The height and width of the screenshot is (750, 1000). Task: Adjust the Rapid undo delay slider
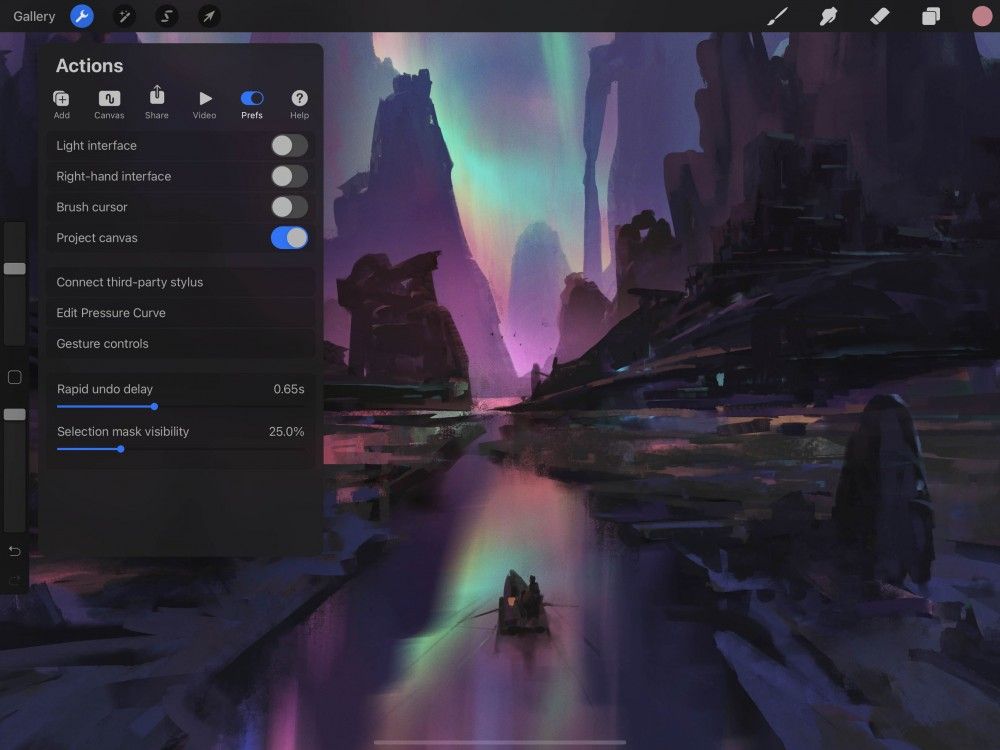[154, 407]
